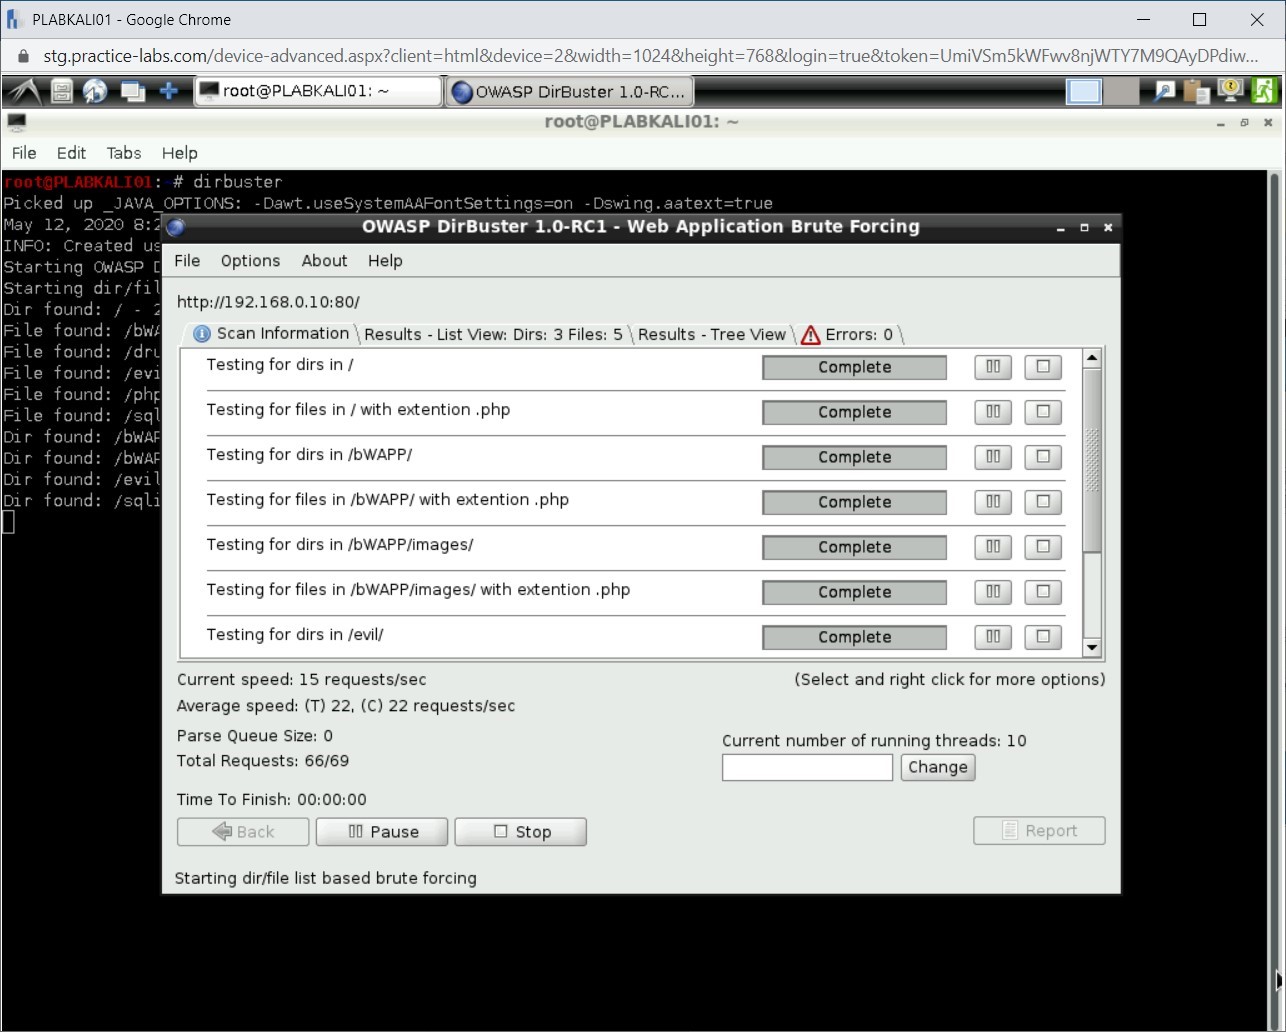Switch to root@PLABKALI01 terminal taskbar window
The height and width of the screenshot is (1032, 1286).
tap(317, 92)
